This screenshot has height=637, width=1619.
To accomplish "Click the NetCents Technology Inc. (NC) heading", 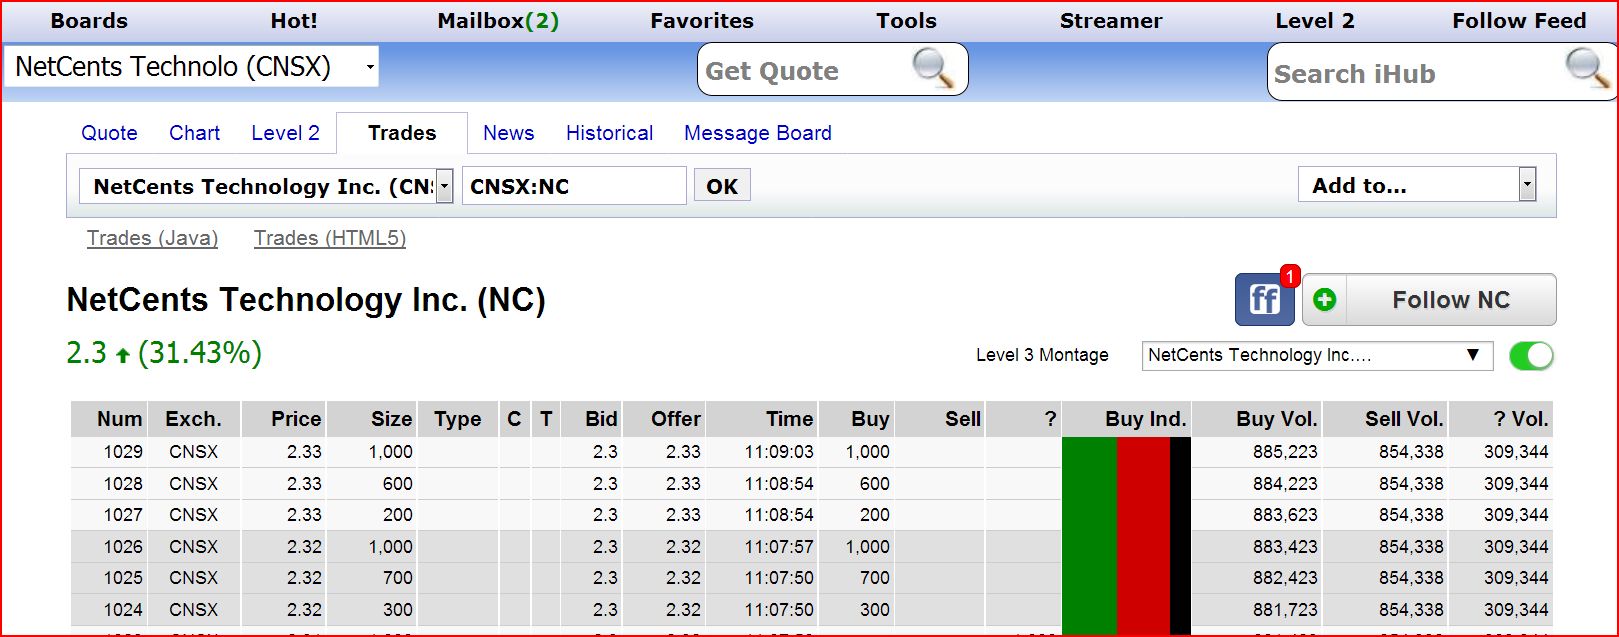I will click(x=306, y=300).
